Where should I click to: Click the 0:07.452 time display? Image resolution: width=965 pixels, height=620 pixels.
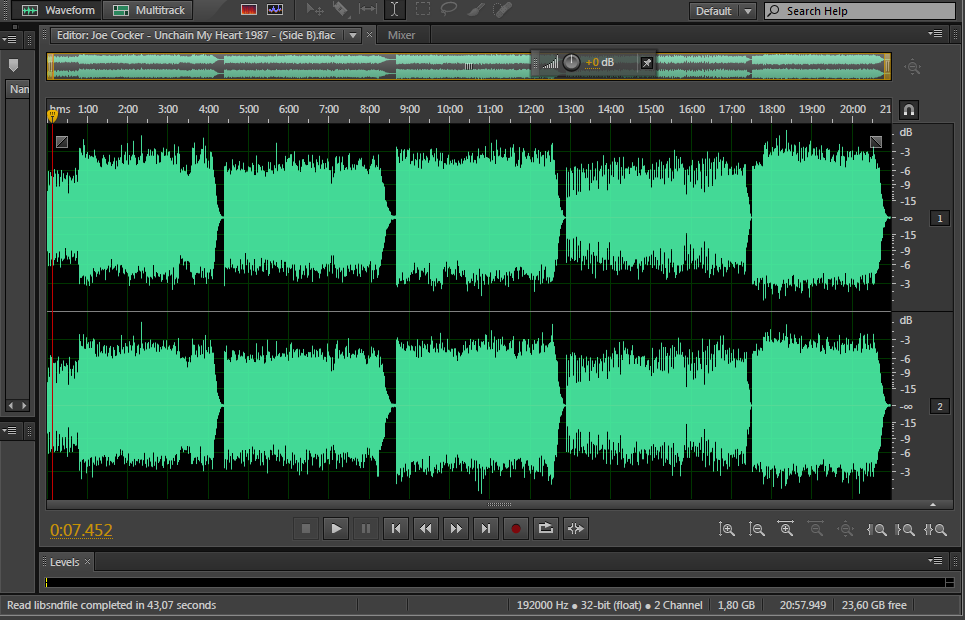(x=81, y=530)
